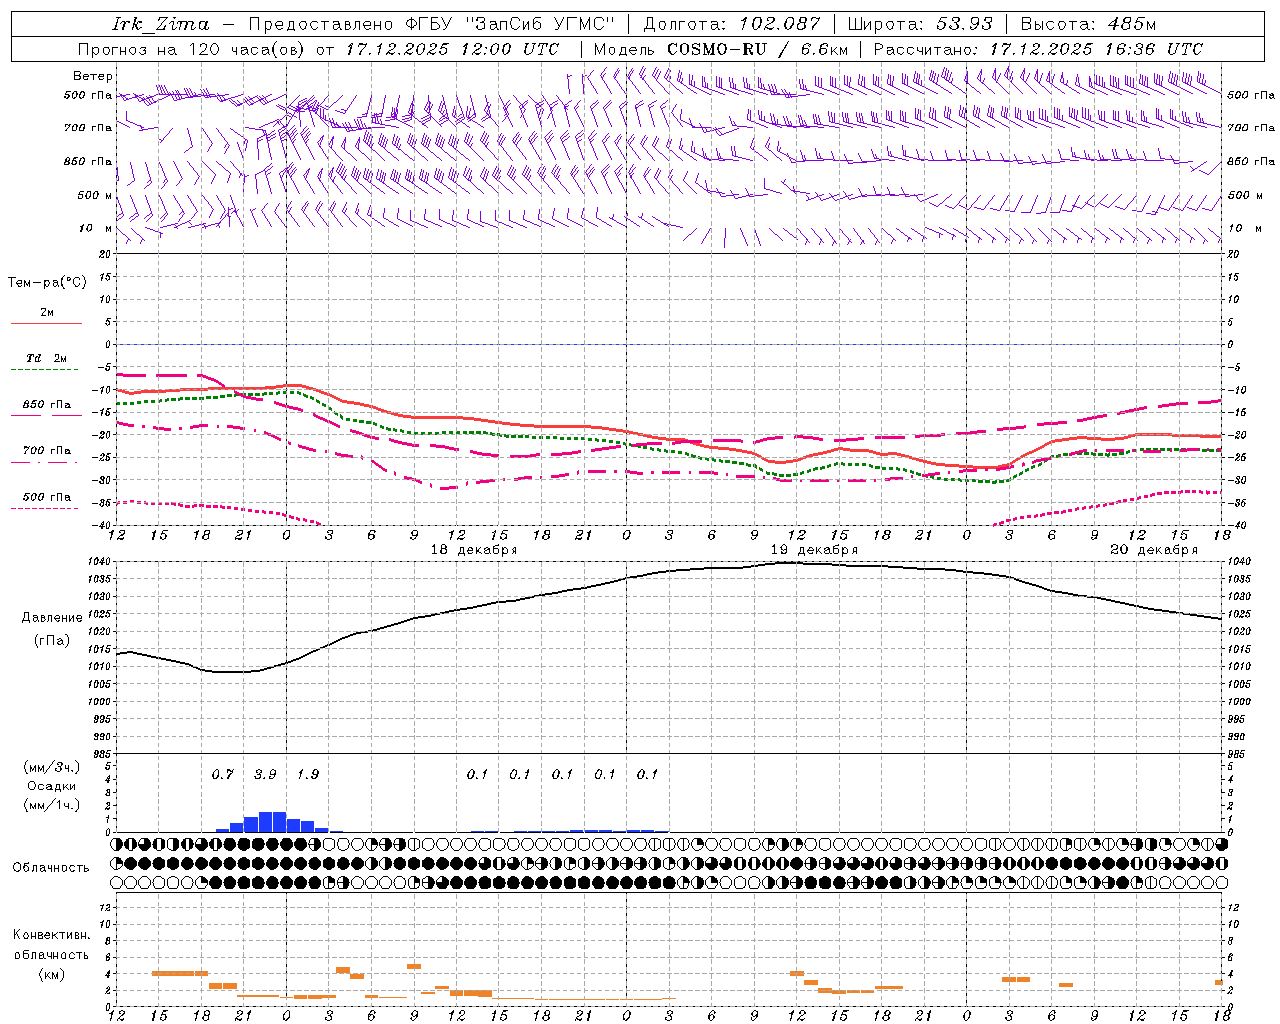The height and width of the screenshot is (1024, 1280).
Task: Click the dashed line sample under Td 2м
Action: click(44, 369)
